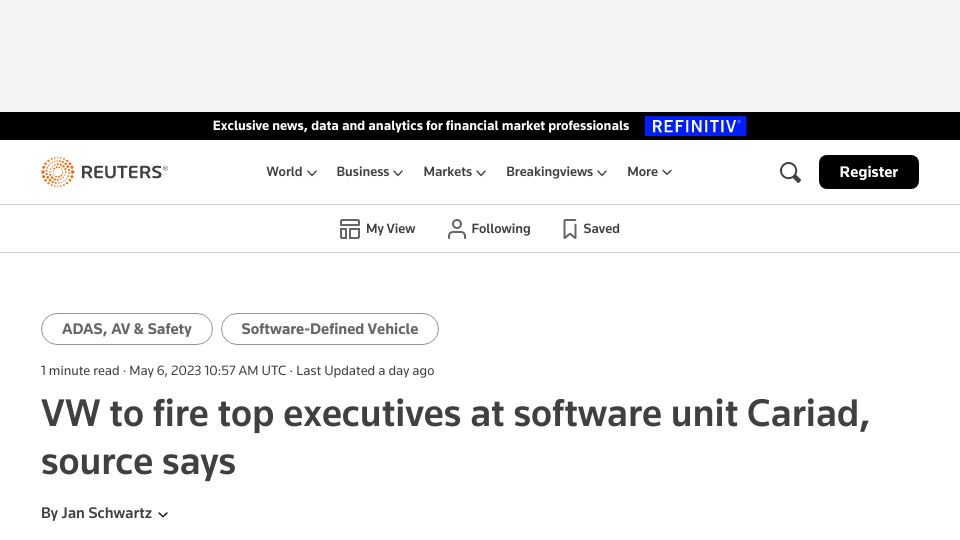Open the Saved label

pos(601,229)
